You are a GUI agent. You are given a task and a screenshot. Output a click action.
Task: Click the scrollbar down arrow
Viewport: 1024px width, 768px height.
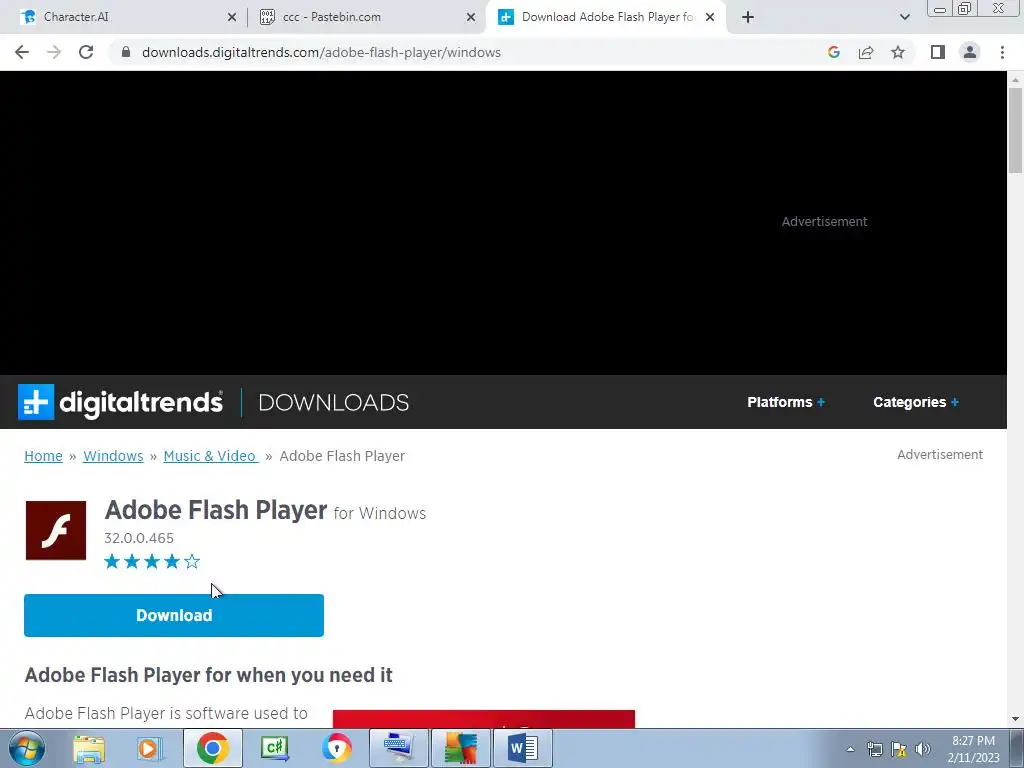pos(1015,719)
